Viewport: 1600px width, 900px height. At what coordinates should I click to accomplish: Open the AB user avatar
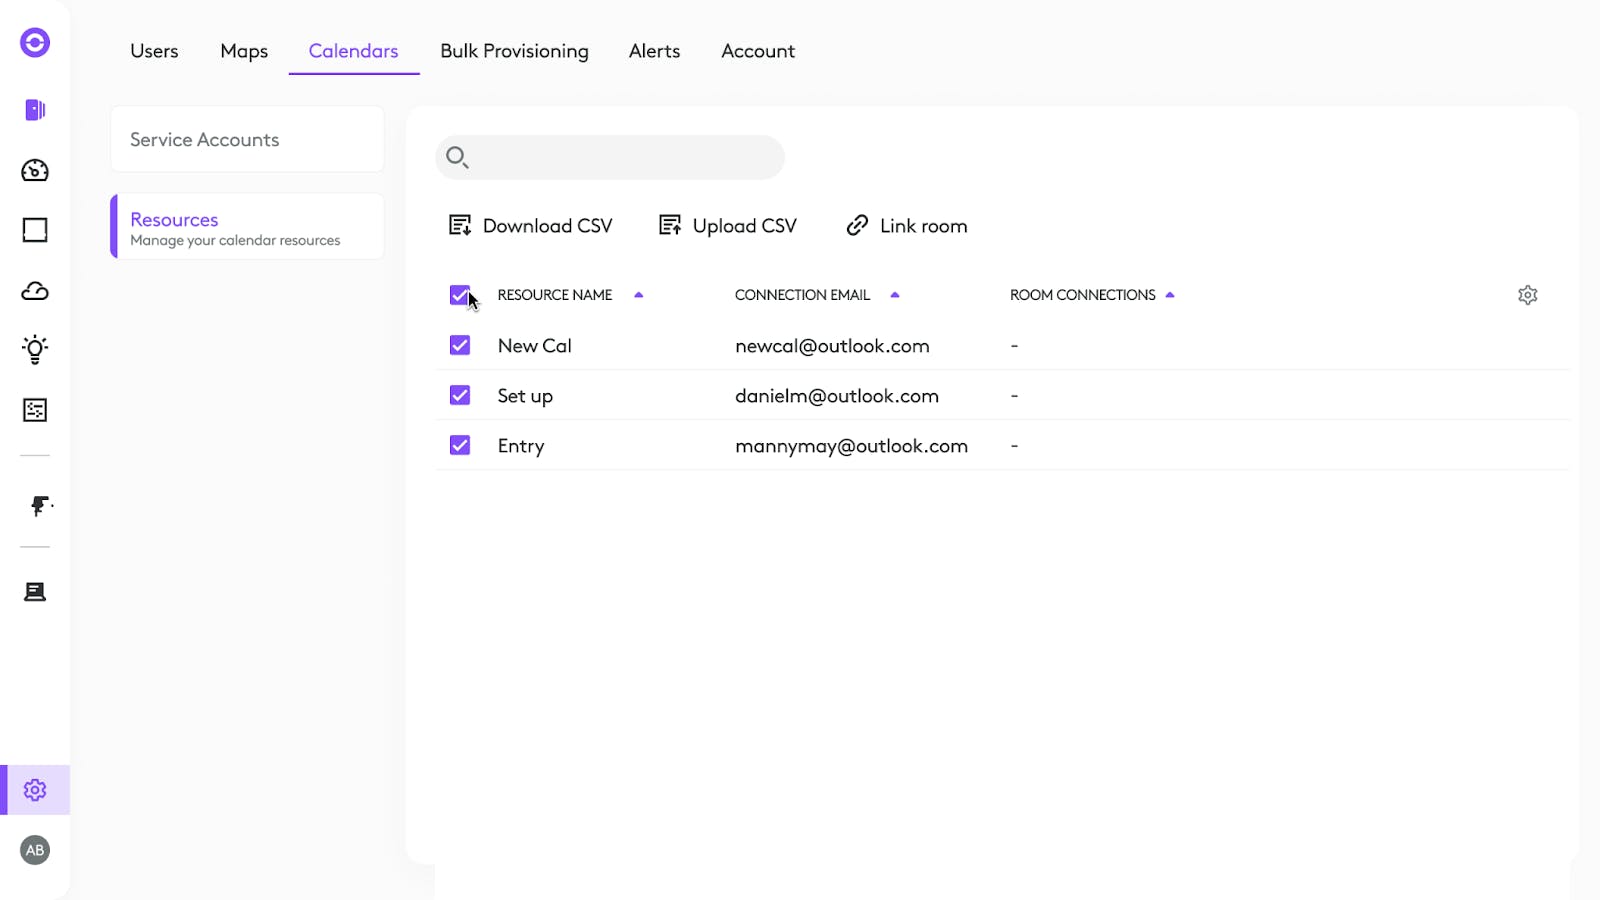35,850
